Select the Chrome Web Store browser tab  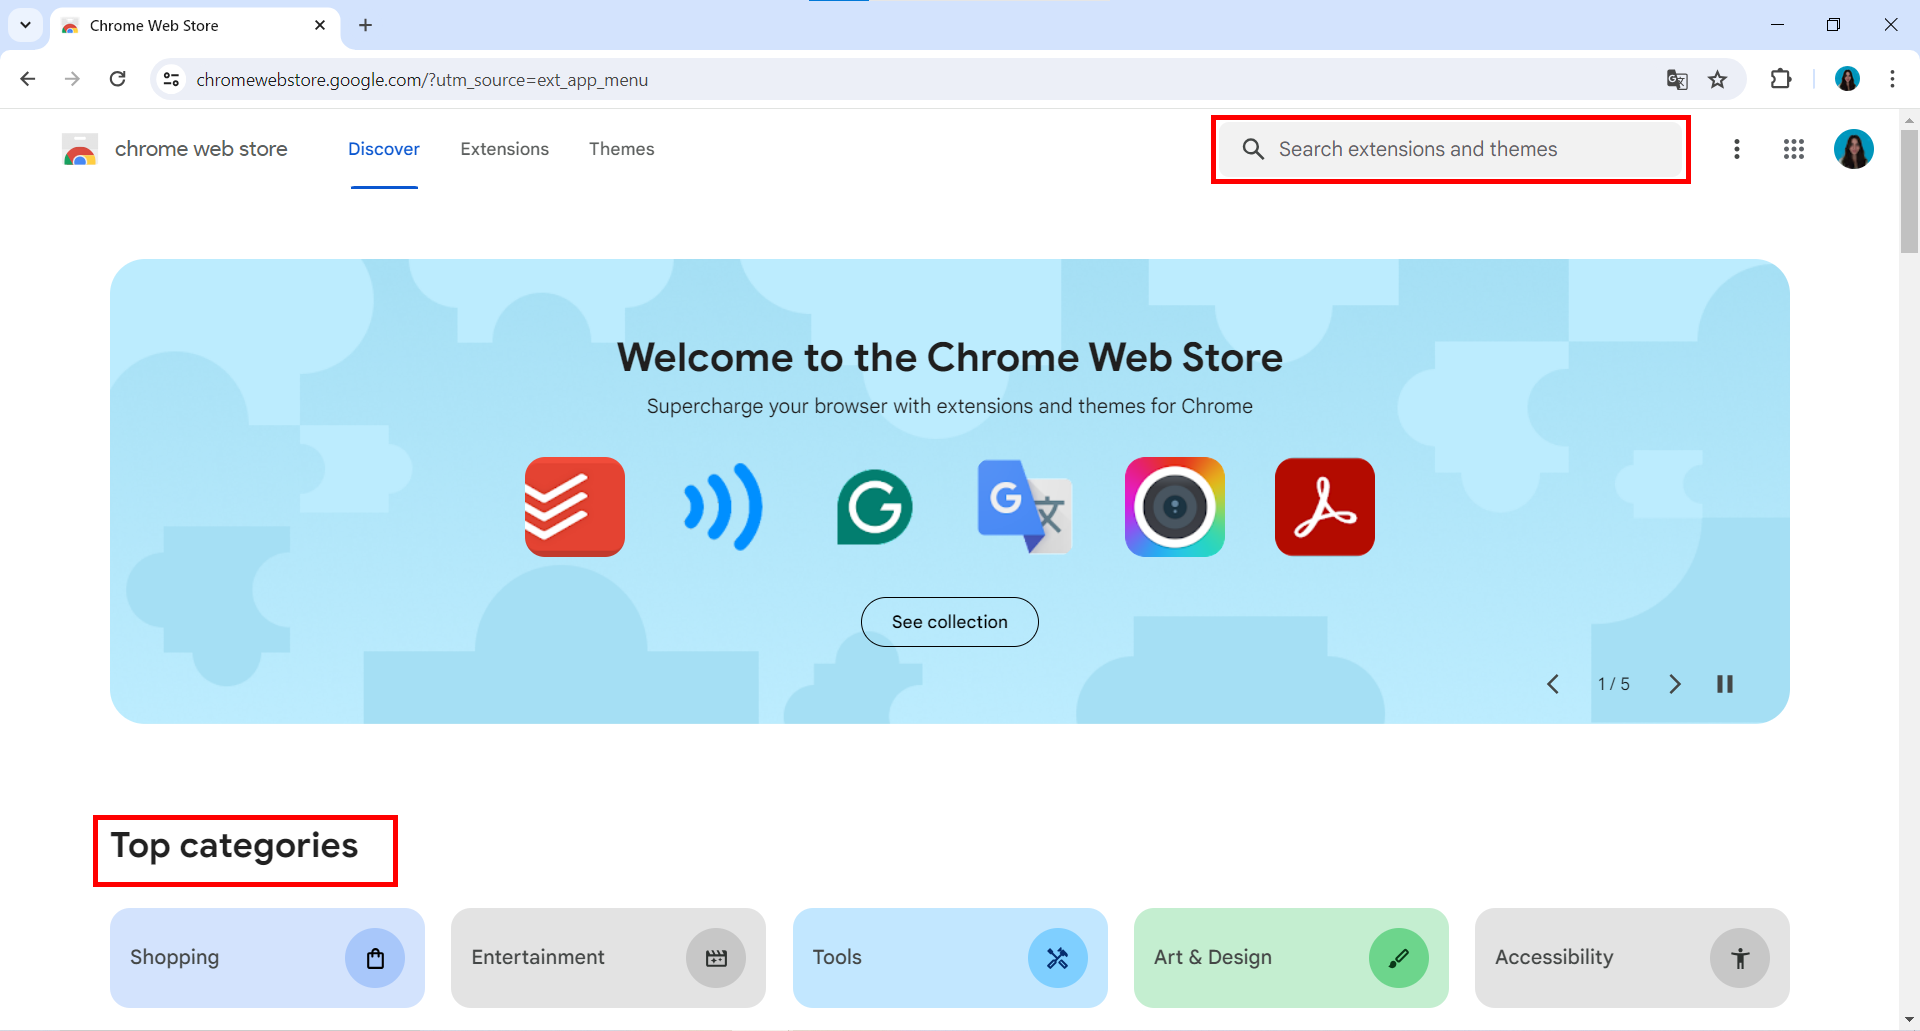pyautogui.click(x=195, y=26)
